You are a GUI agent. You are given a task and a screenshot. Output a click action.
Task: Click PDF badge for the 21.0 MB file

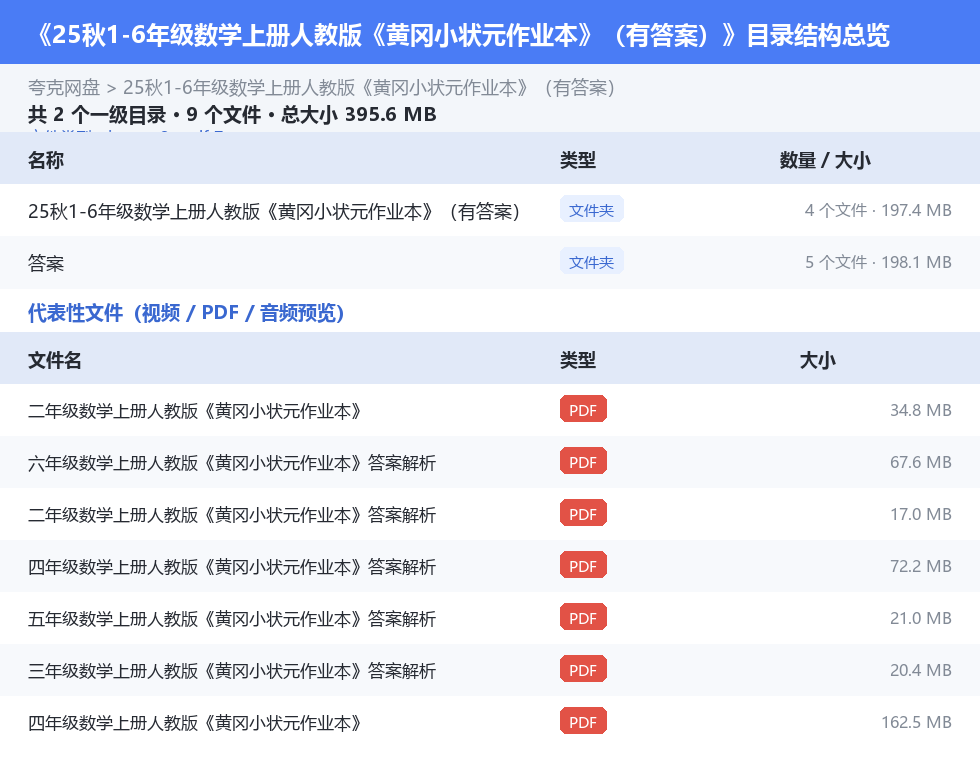click(583, 617)
